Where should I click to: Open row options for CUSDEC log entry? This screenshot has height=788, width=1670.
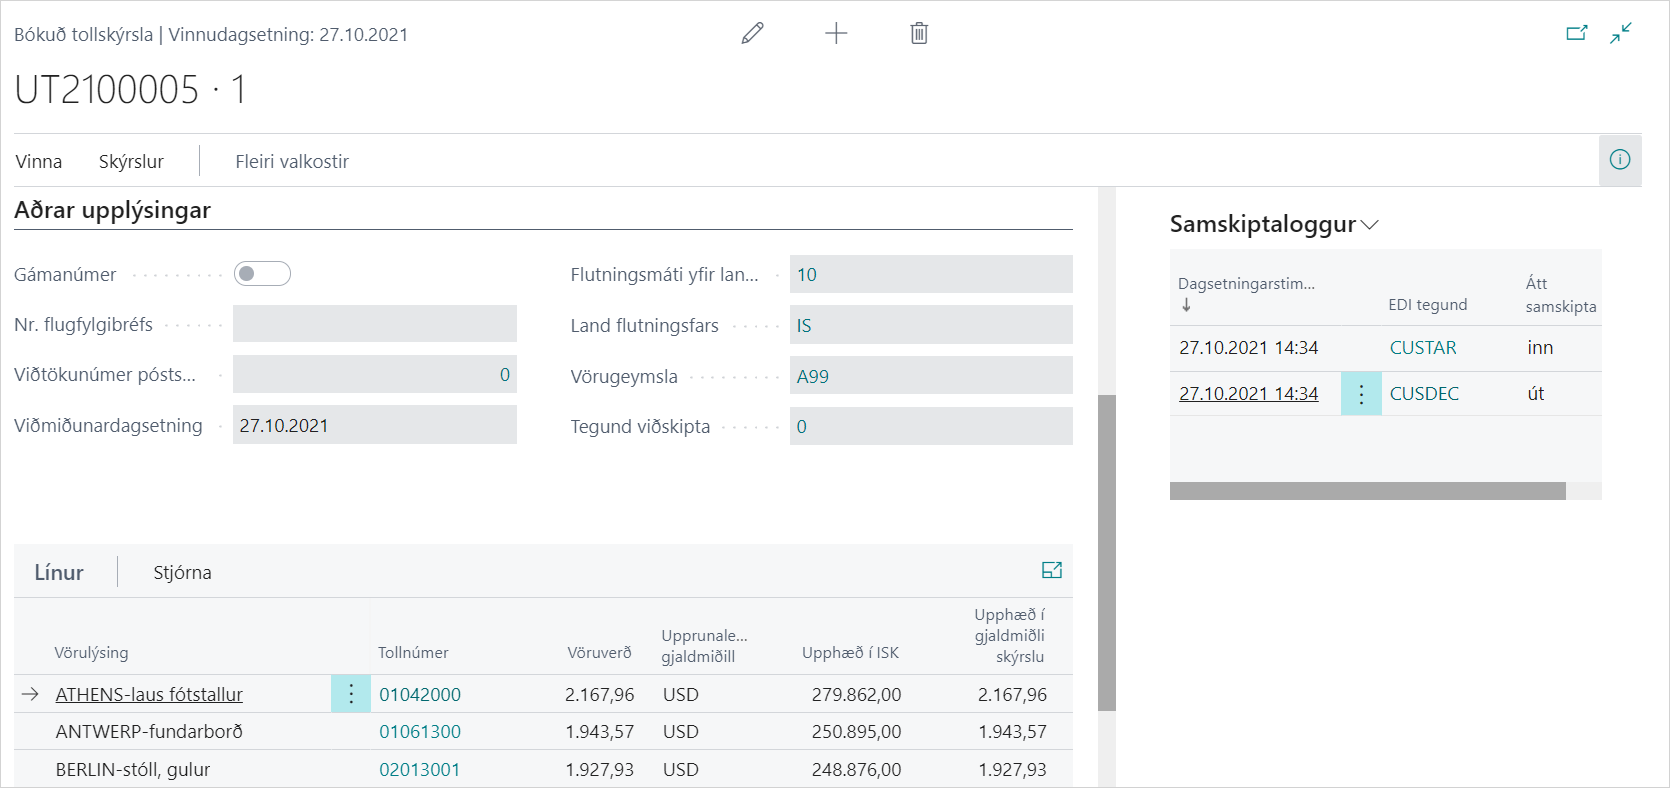[x=1361, y=394]
